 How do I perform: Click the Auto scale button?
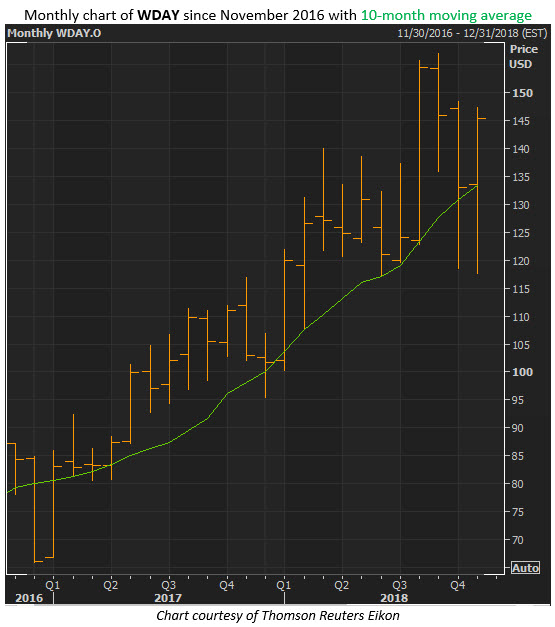(525, 568)
